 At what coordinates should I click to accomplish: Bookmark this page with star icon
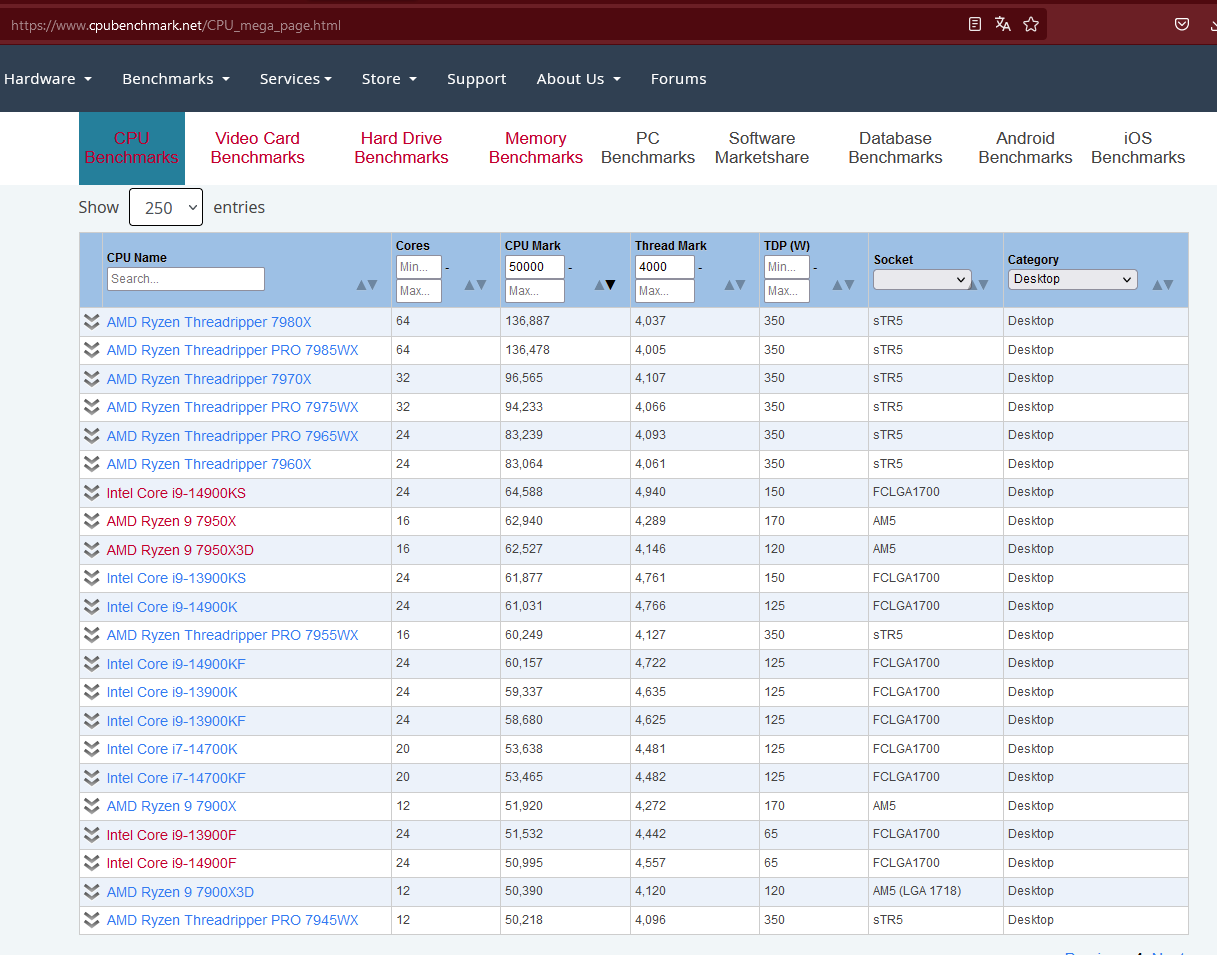(x=1031, y=24)
